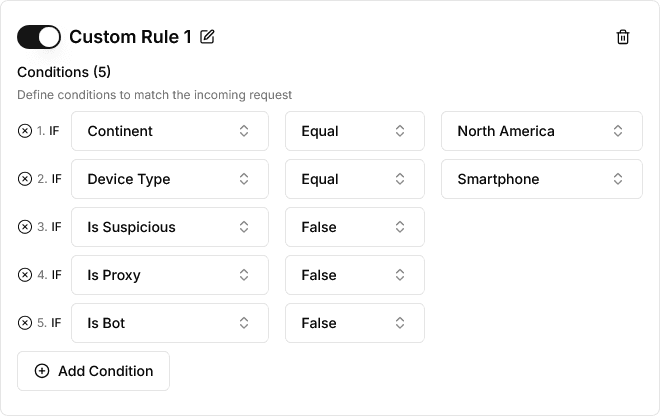Toggle Custom Rule 1 off
The width and height of the screenshot is (660, 416).
39,37
